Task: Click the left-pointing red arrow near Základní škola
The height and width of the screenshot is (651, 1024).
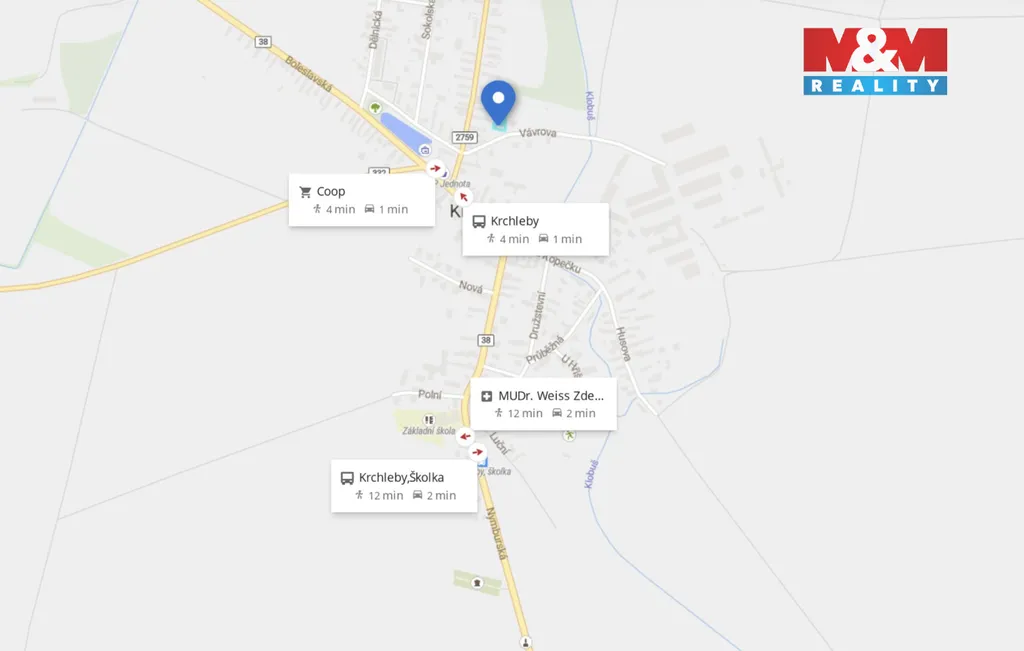Action: pos(465,437)
